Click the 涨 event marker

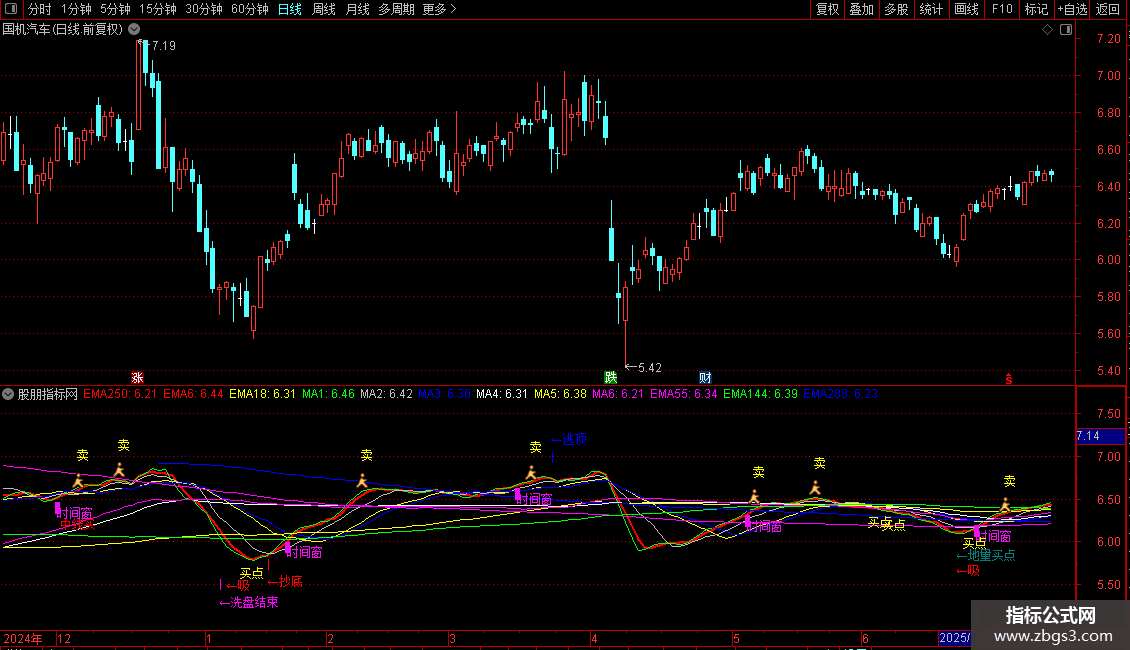137,378
